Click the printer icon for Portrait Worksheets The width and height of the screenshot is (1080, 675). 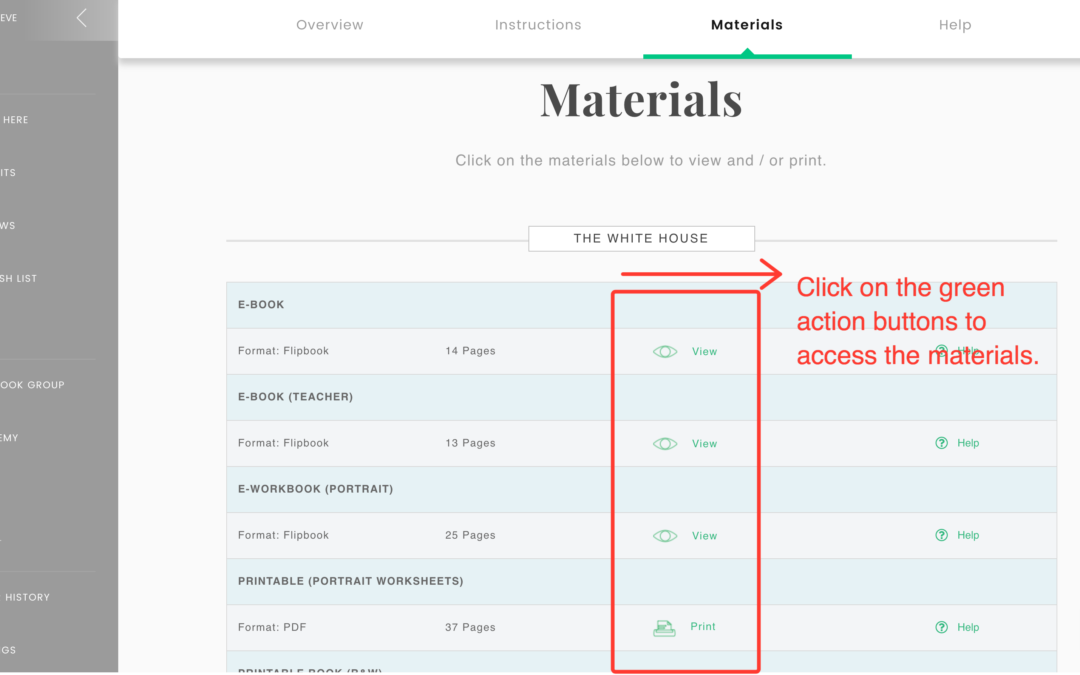pos(664,628)
